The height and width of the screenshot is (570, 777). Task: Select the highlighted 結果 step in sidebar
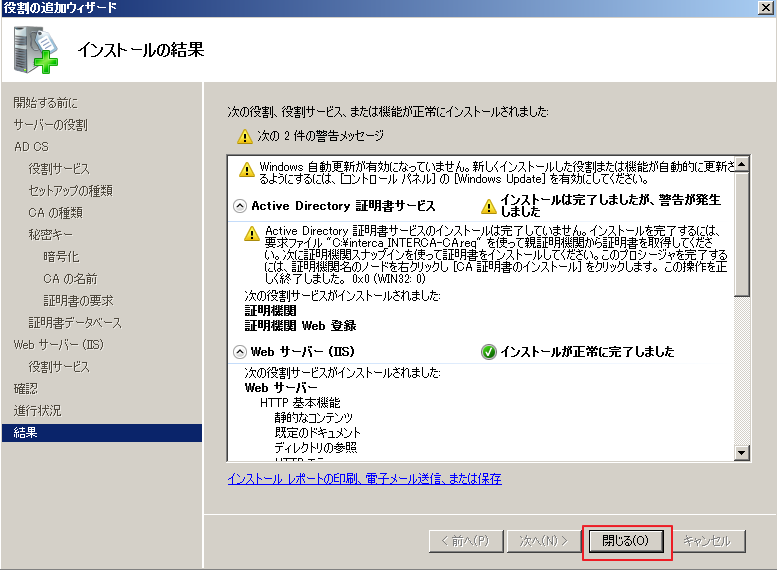click(102, 433)
